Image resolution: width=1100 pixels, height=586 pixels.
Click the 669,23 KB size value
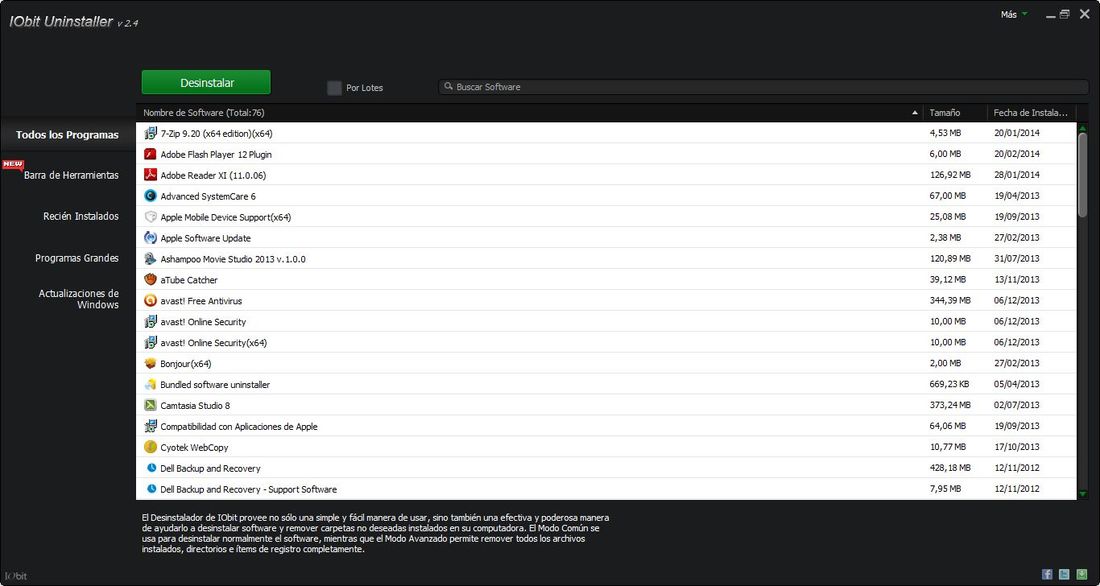click(x=949, y=384)
